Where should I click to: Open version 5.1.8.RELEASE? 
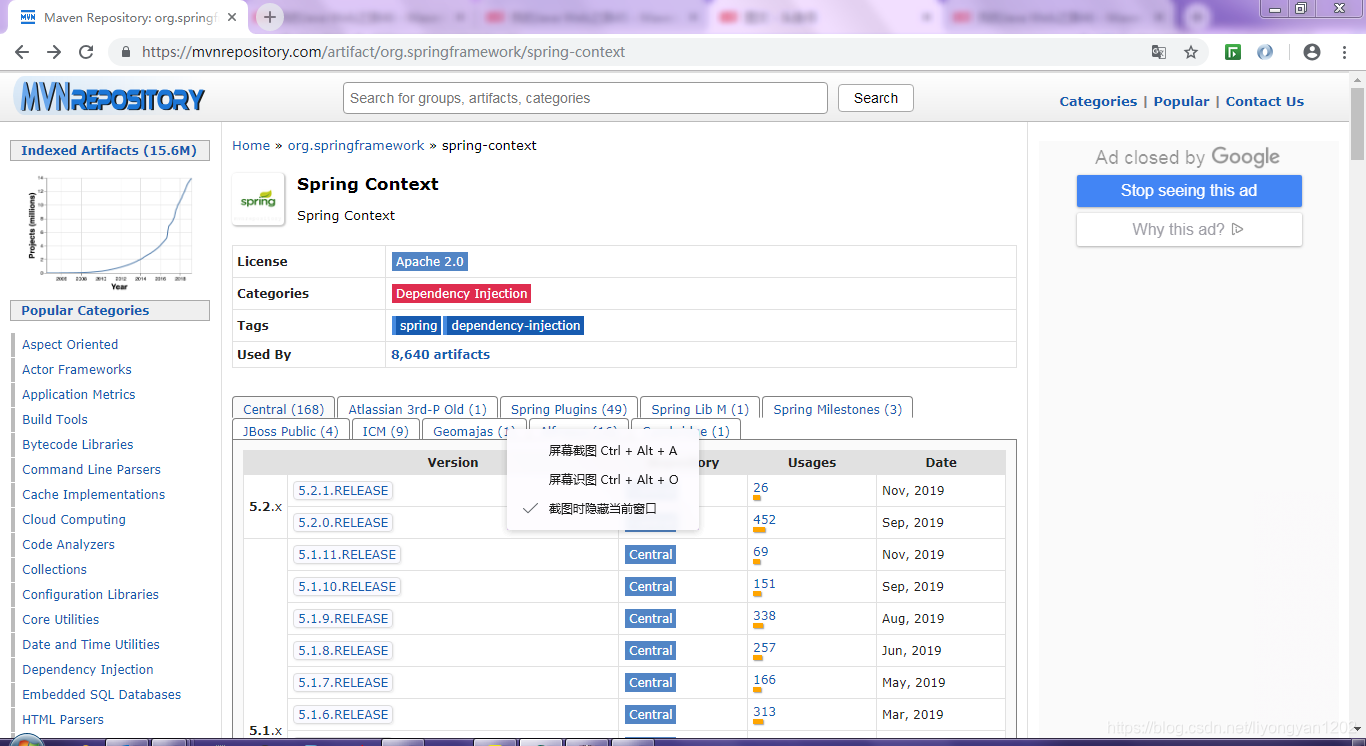(x=343, y=650)
